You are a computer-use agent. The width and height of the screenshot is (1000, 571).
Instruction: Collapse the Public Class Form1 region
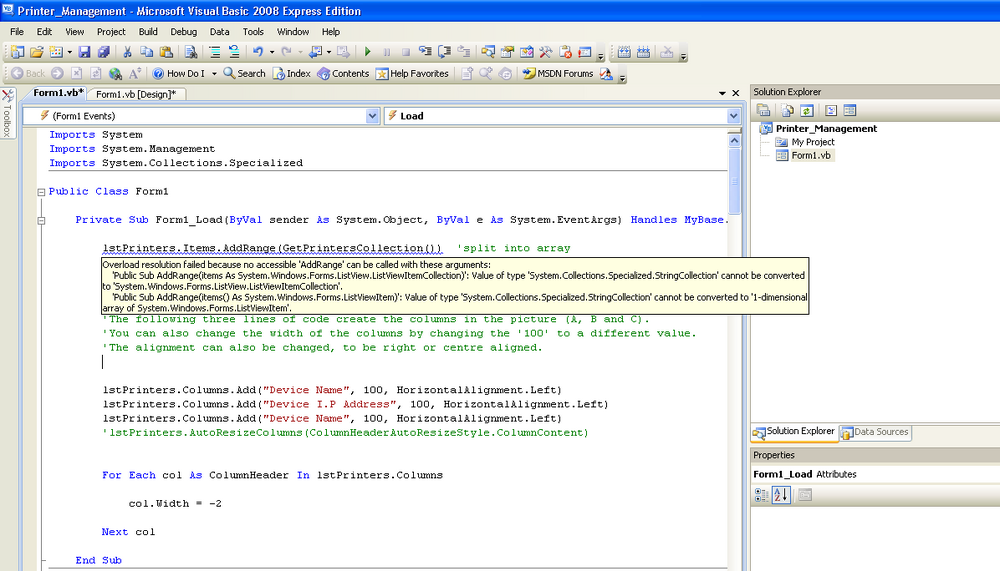(41, 191)
